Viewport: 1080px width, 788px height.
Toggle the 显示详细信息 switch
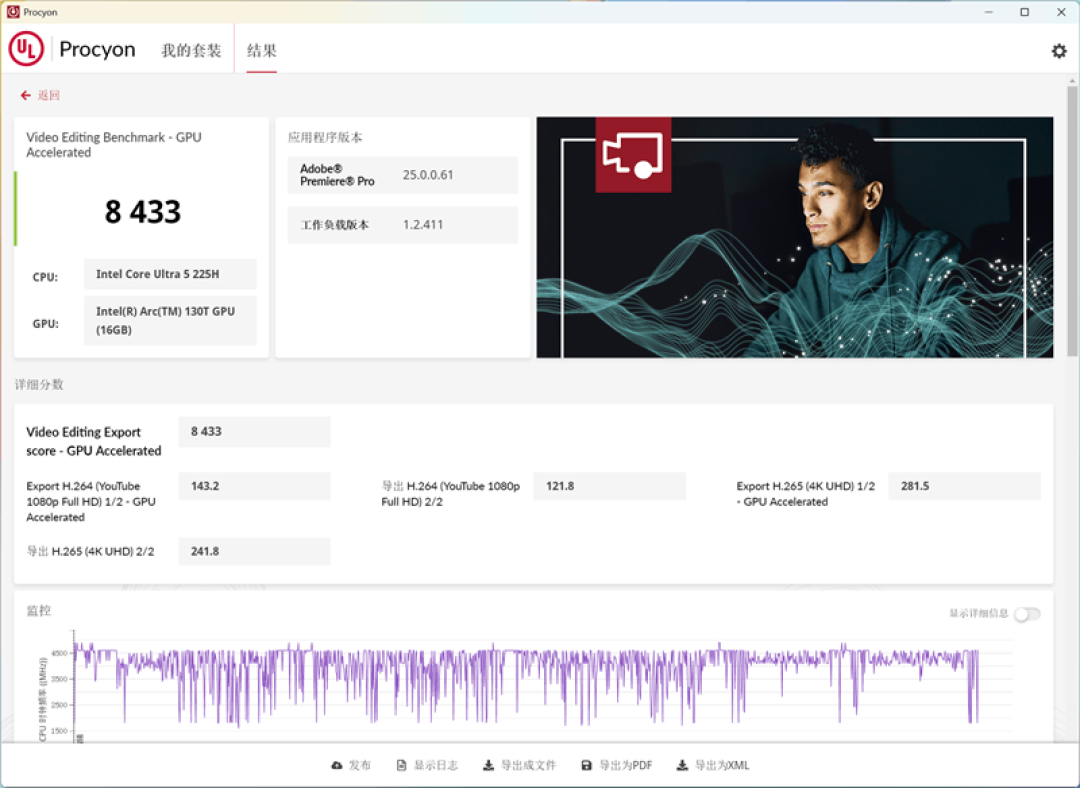point(1027,614)
